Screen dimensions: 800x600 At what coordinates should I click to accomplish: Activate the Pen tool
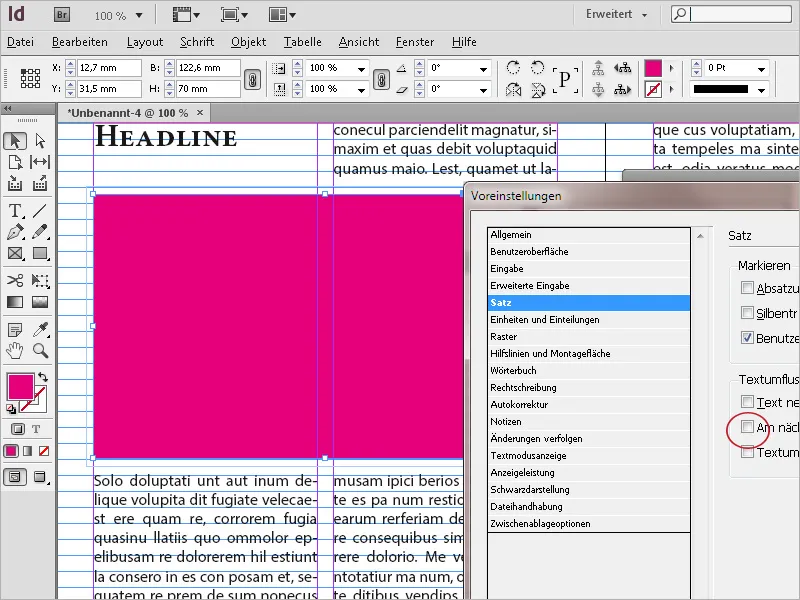[x=15, y=233]
